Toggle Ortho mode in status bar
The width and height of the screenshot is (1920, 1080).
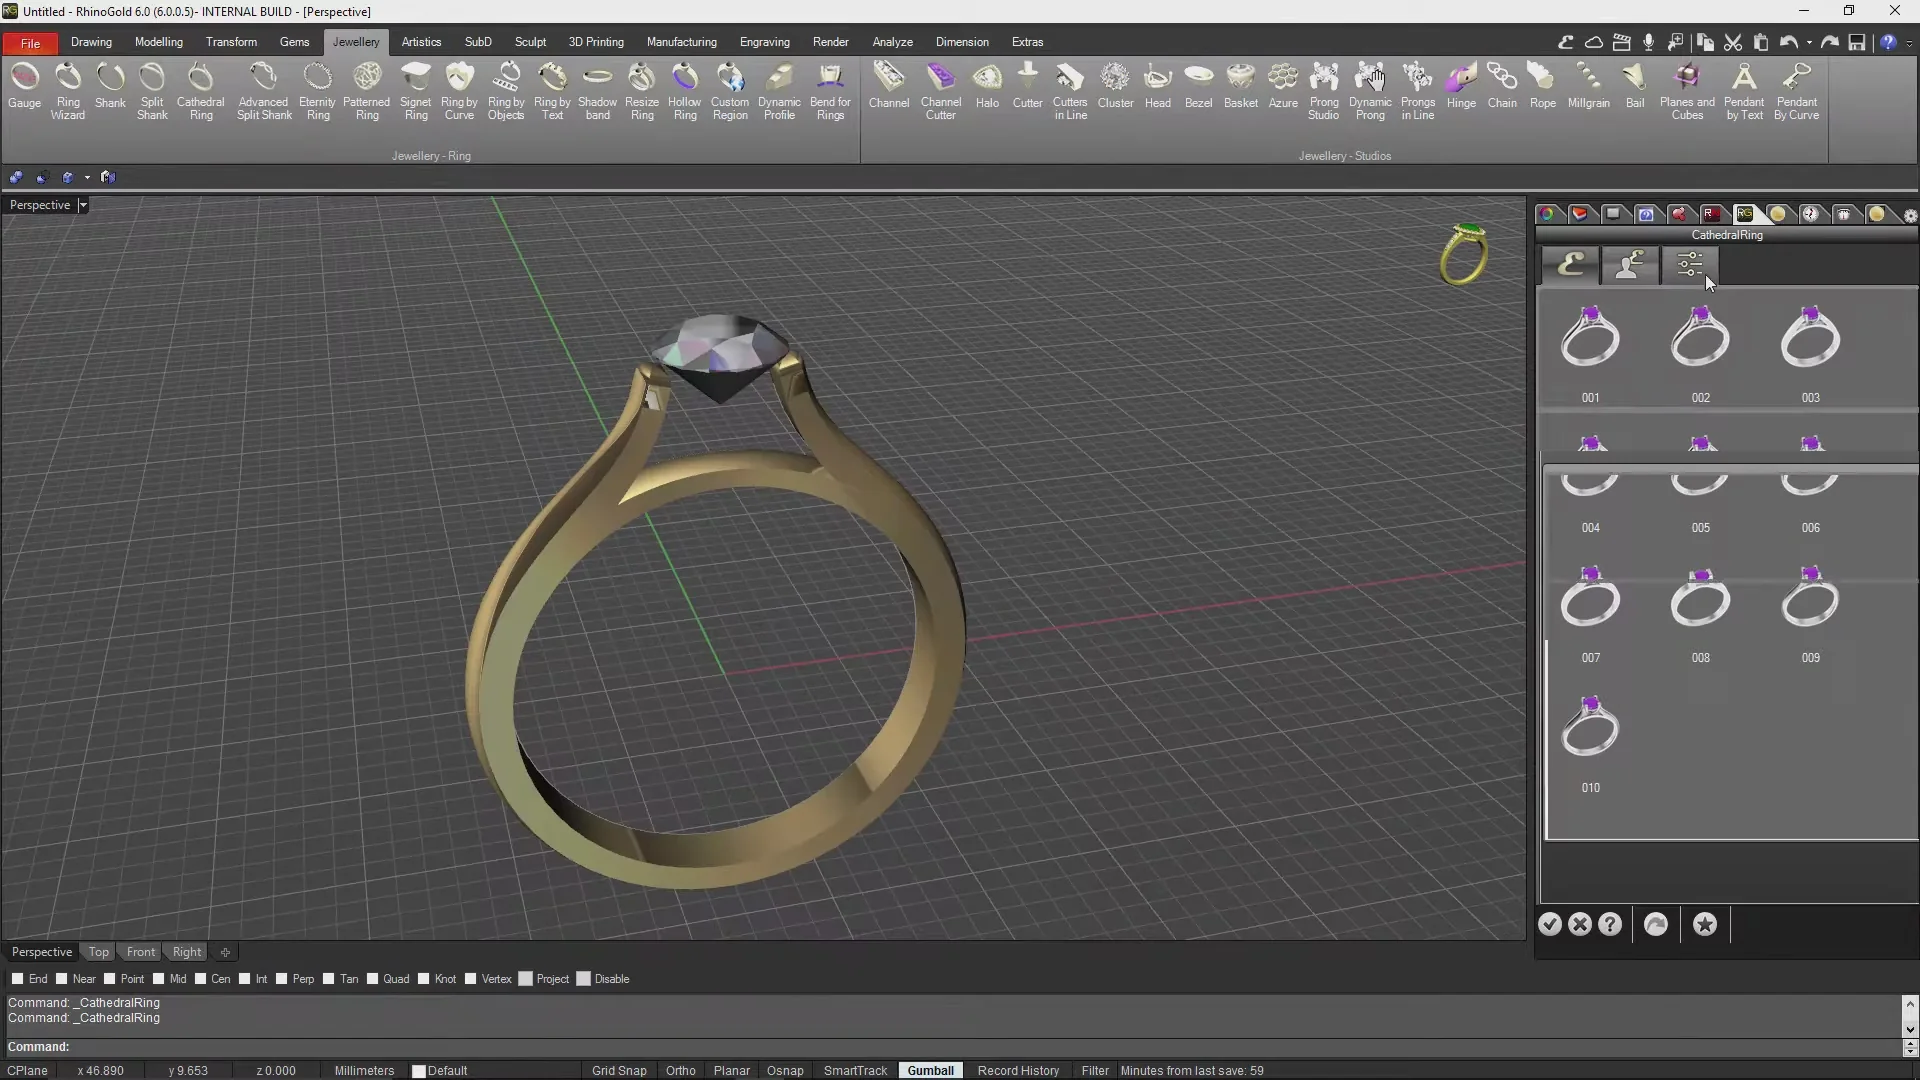pyautogui.click(x=680, y=1070)
